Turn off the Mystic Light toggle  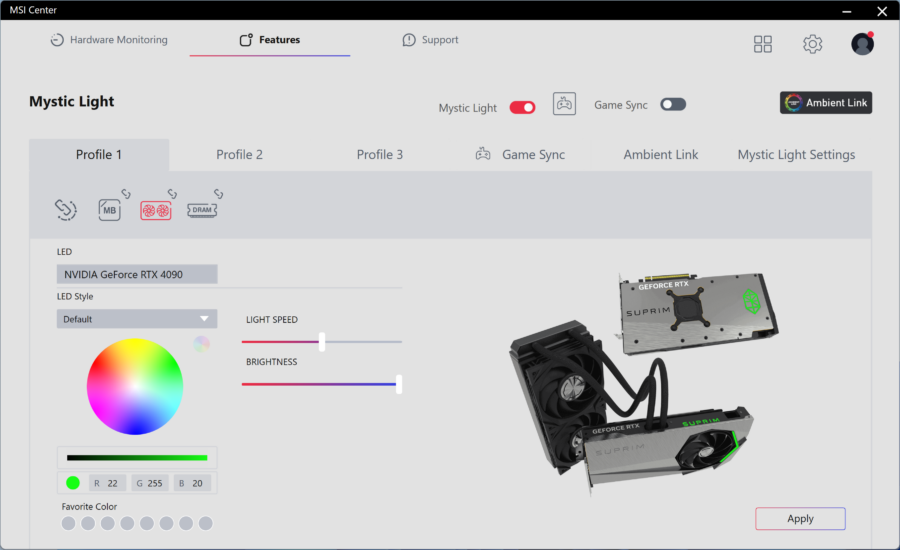[x=522, y=107]
